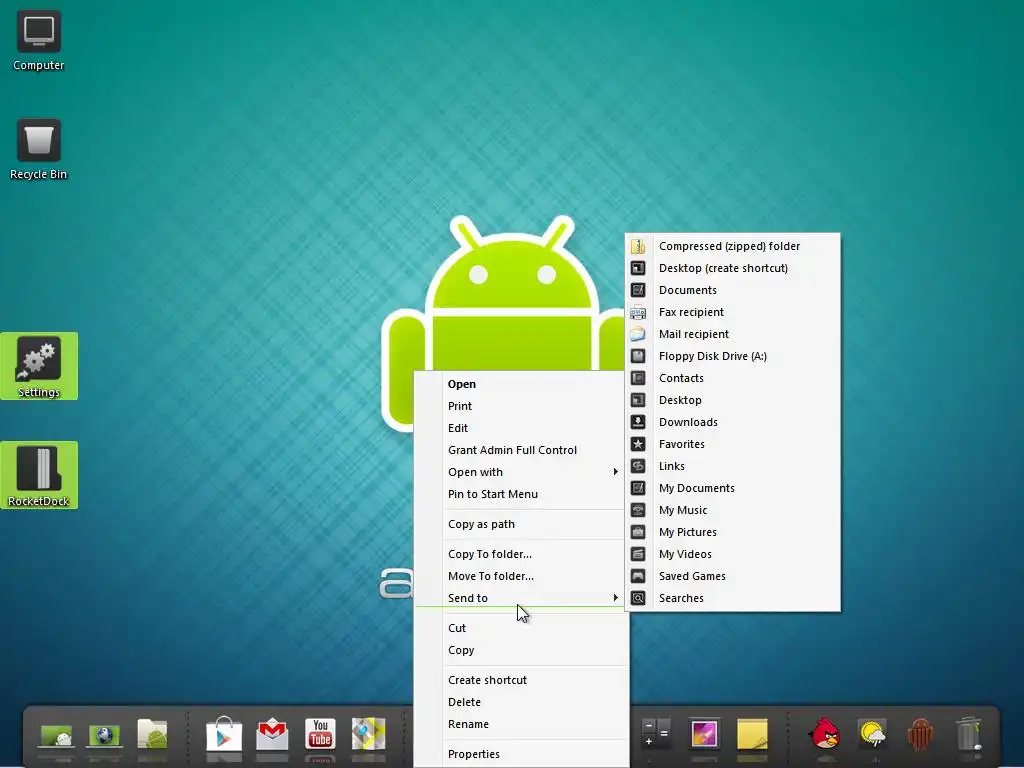
Task: Open the purple gallery icon in the dock
Action: tap(704, 733)
